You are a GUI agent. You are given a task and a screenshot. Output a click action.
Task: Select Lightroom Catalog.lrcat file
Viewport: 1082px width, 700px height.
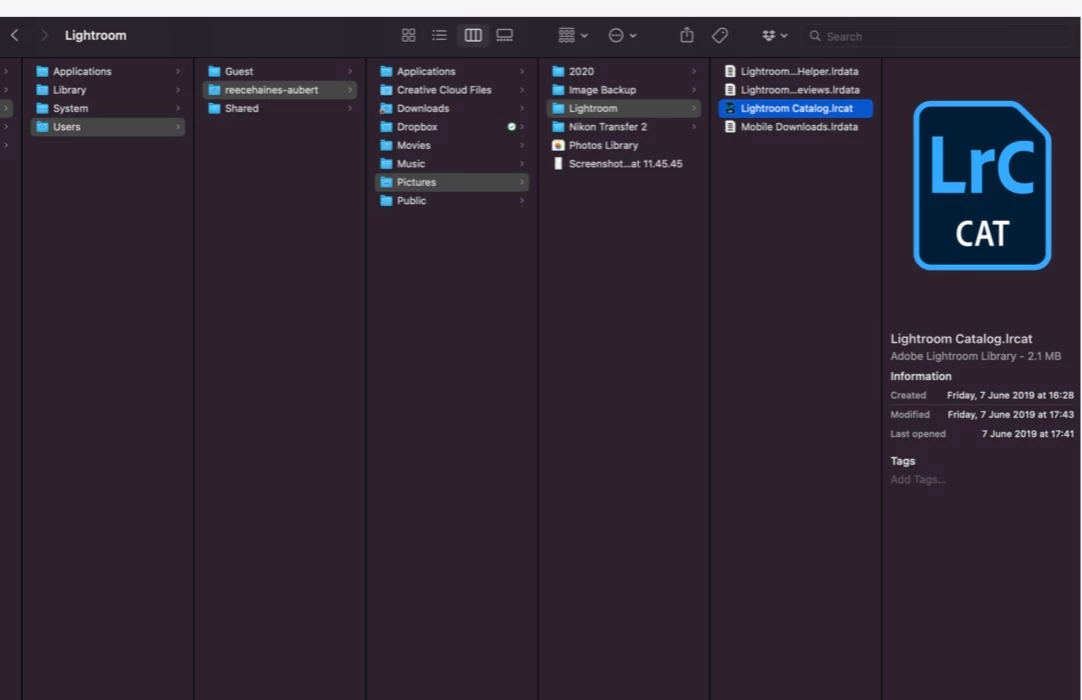[x=796, y=108]
